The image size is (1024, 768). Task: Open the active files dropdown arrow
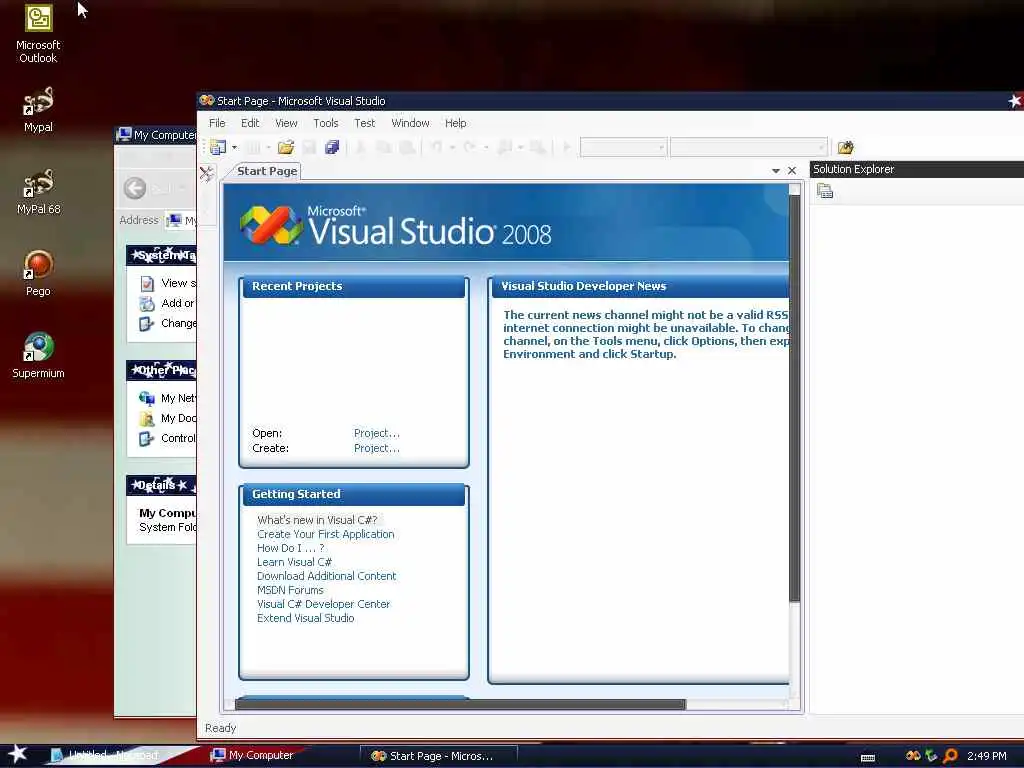tap(776, 171)
